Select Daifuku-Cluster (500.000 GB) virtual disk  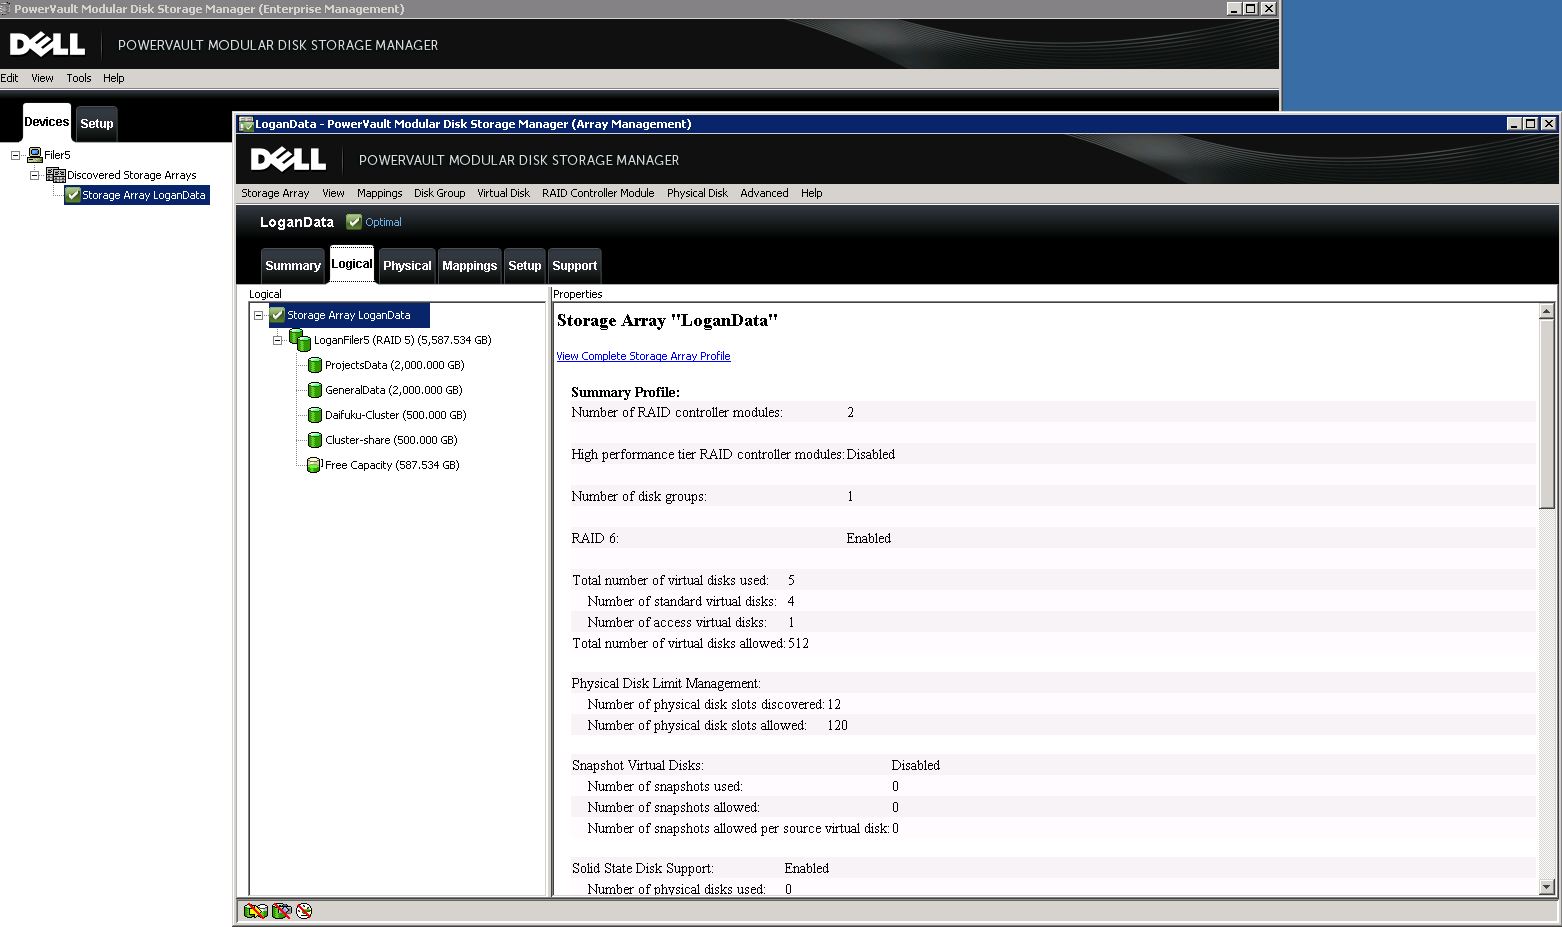395,415
